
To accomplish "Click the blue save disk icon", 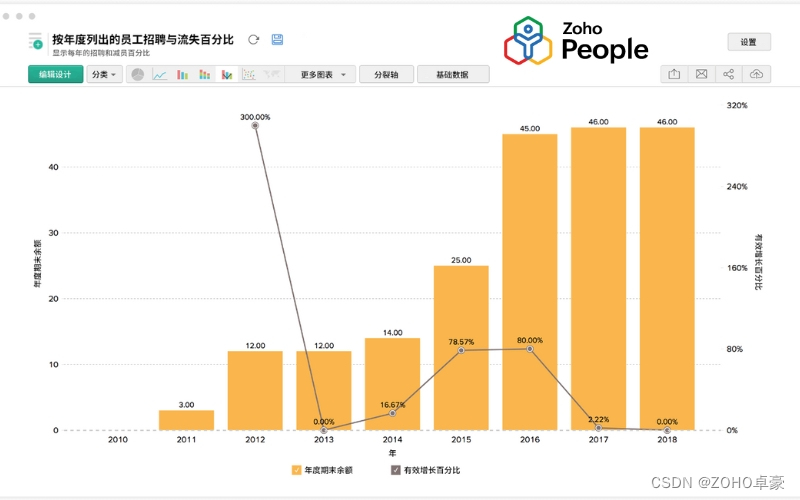I will tap(277, 40).
